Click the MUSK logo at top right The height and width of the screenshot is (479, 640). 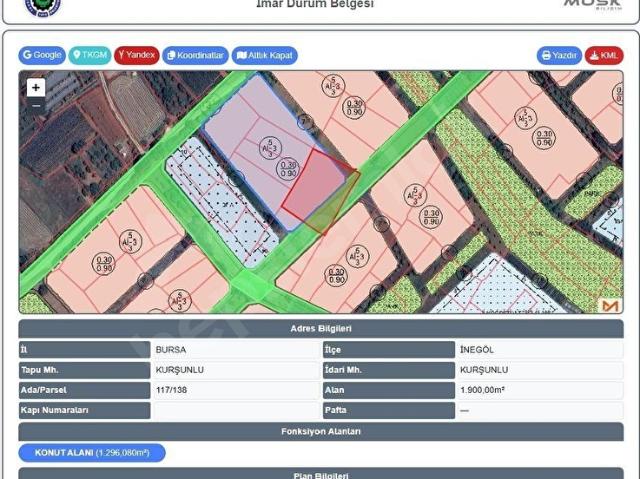pyautogui.click(x=593, y=4)
